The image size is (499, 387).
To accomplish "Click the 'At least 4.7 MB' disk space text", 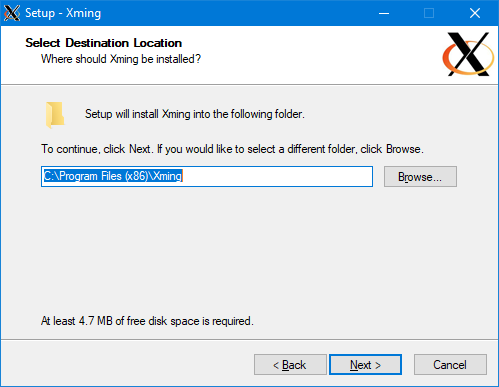I will pyautogui.click(x=147, y=321).
